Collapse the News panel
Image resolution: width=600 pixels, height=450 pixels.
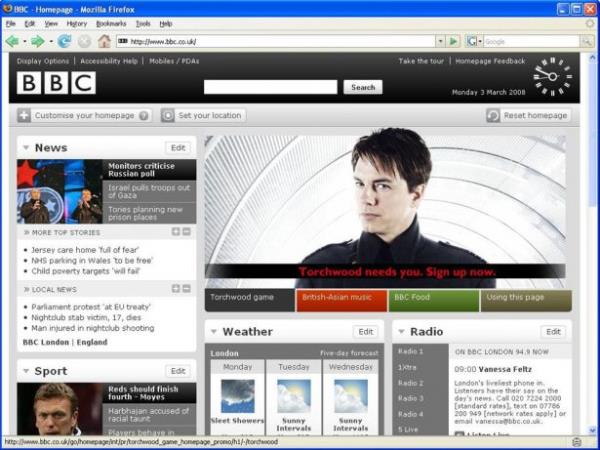tap(25, 148)
